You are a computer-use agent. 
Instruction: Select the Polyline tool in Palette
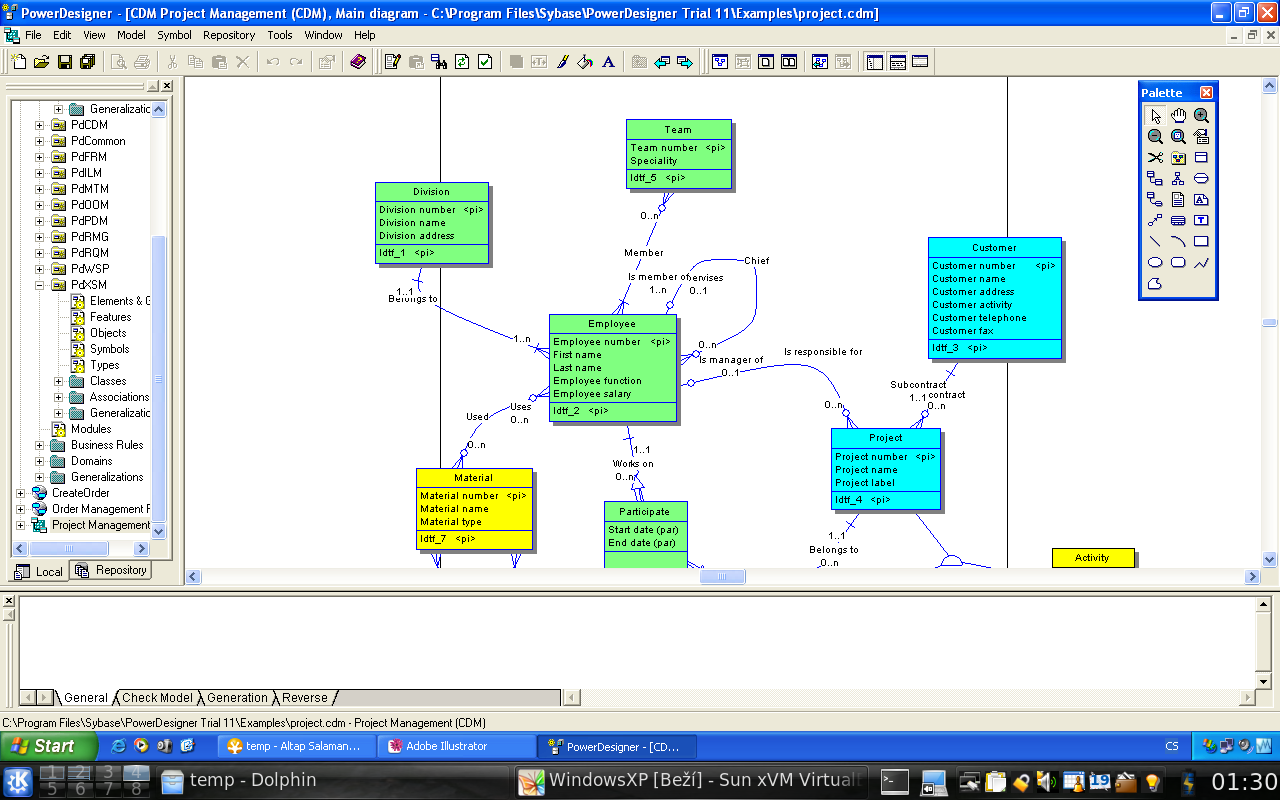tap(1201, 262)
